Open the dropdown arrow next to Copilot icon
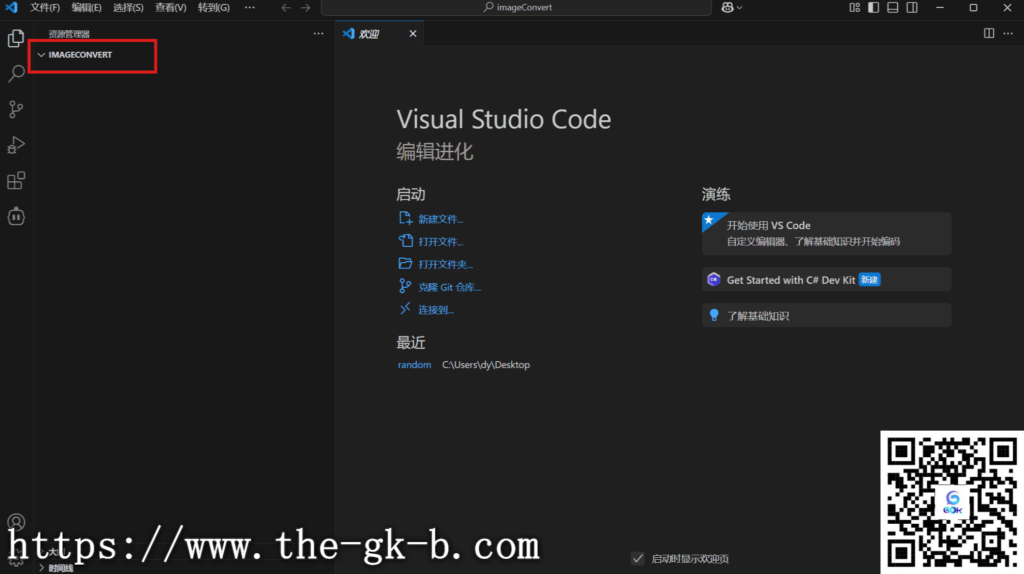Screen dimensions: 1024x574 pyautogui.click(x=739, y=8)
